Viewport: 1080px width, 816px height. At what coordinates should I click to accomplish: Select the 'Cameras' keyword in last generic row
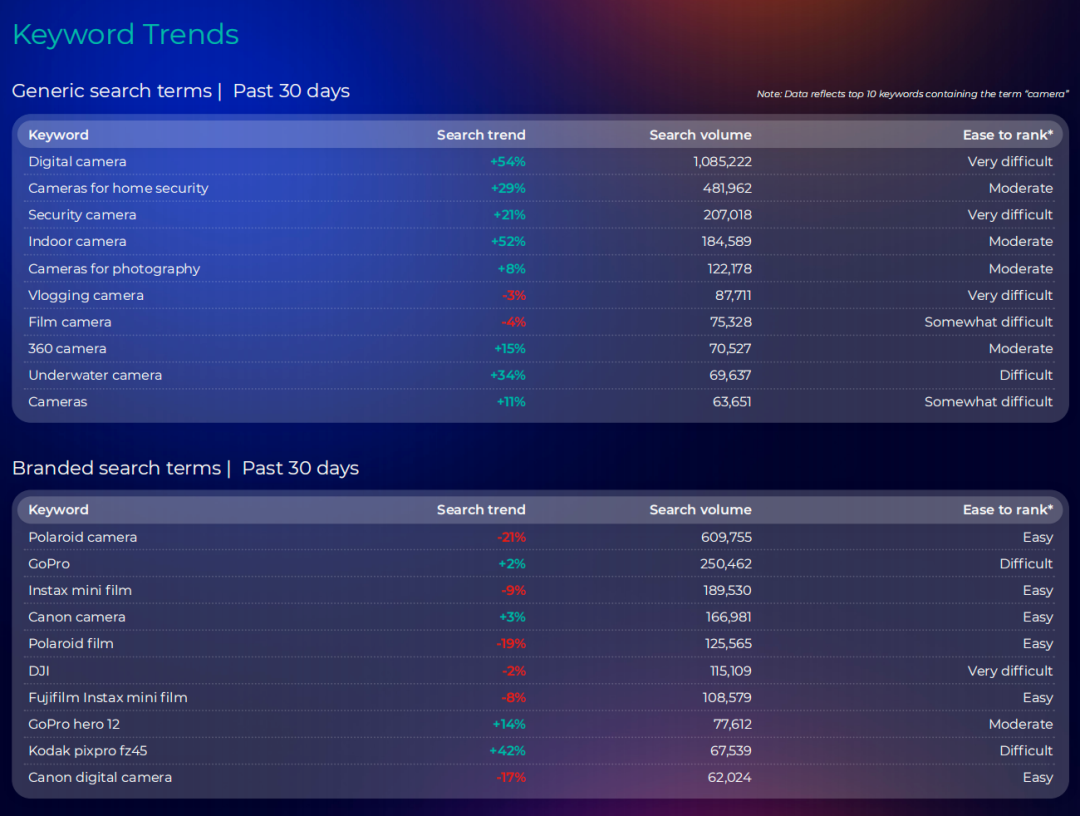pos(57,402)
